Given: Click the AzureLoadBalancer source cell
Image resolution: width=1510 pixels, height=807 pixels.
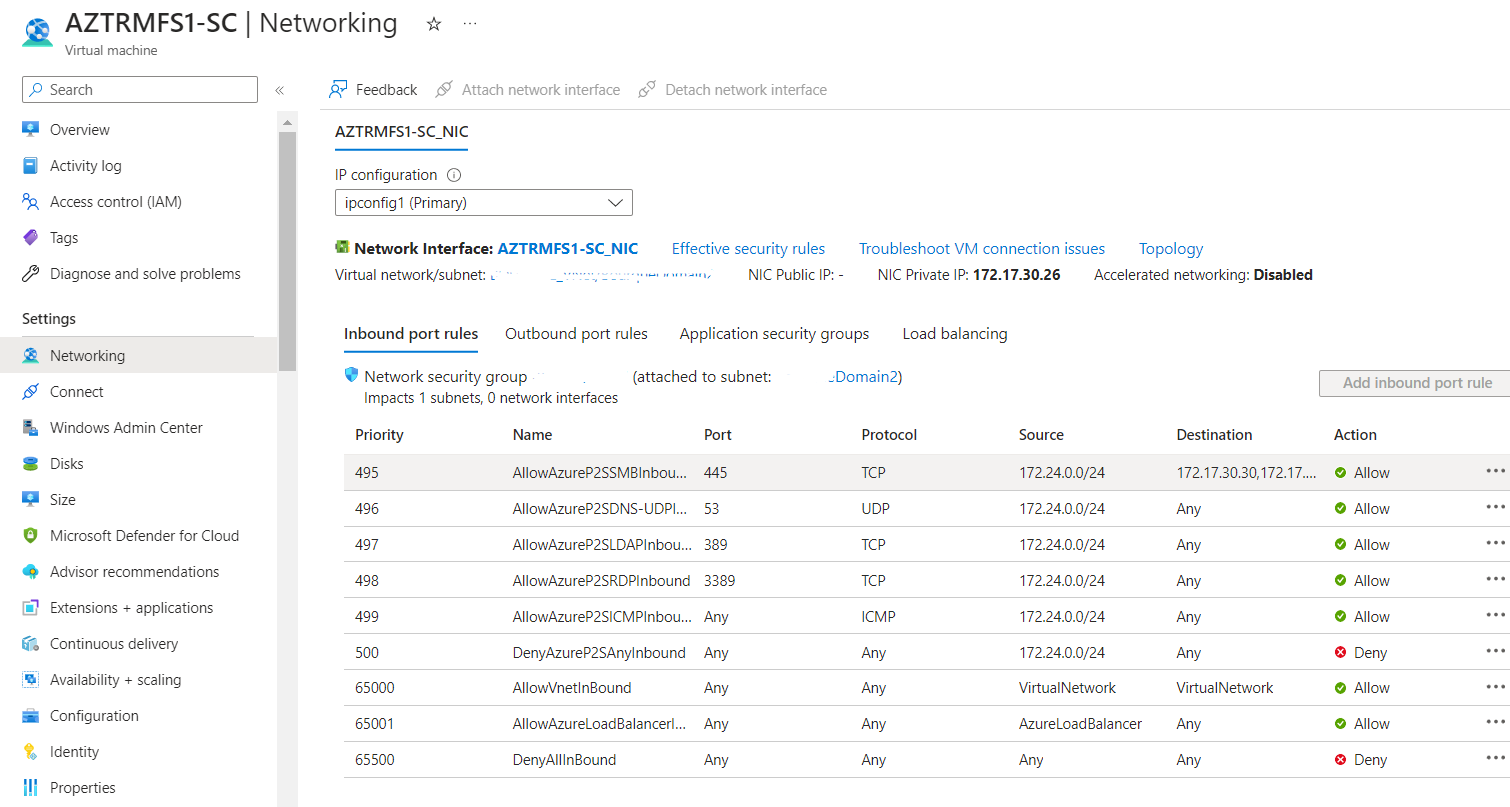Looking at the screenshot, I should 1080,724.
